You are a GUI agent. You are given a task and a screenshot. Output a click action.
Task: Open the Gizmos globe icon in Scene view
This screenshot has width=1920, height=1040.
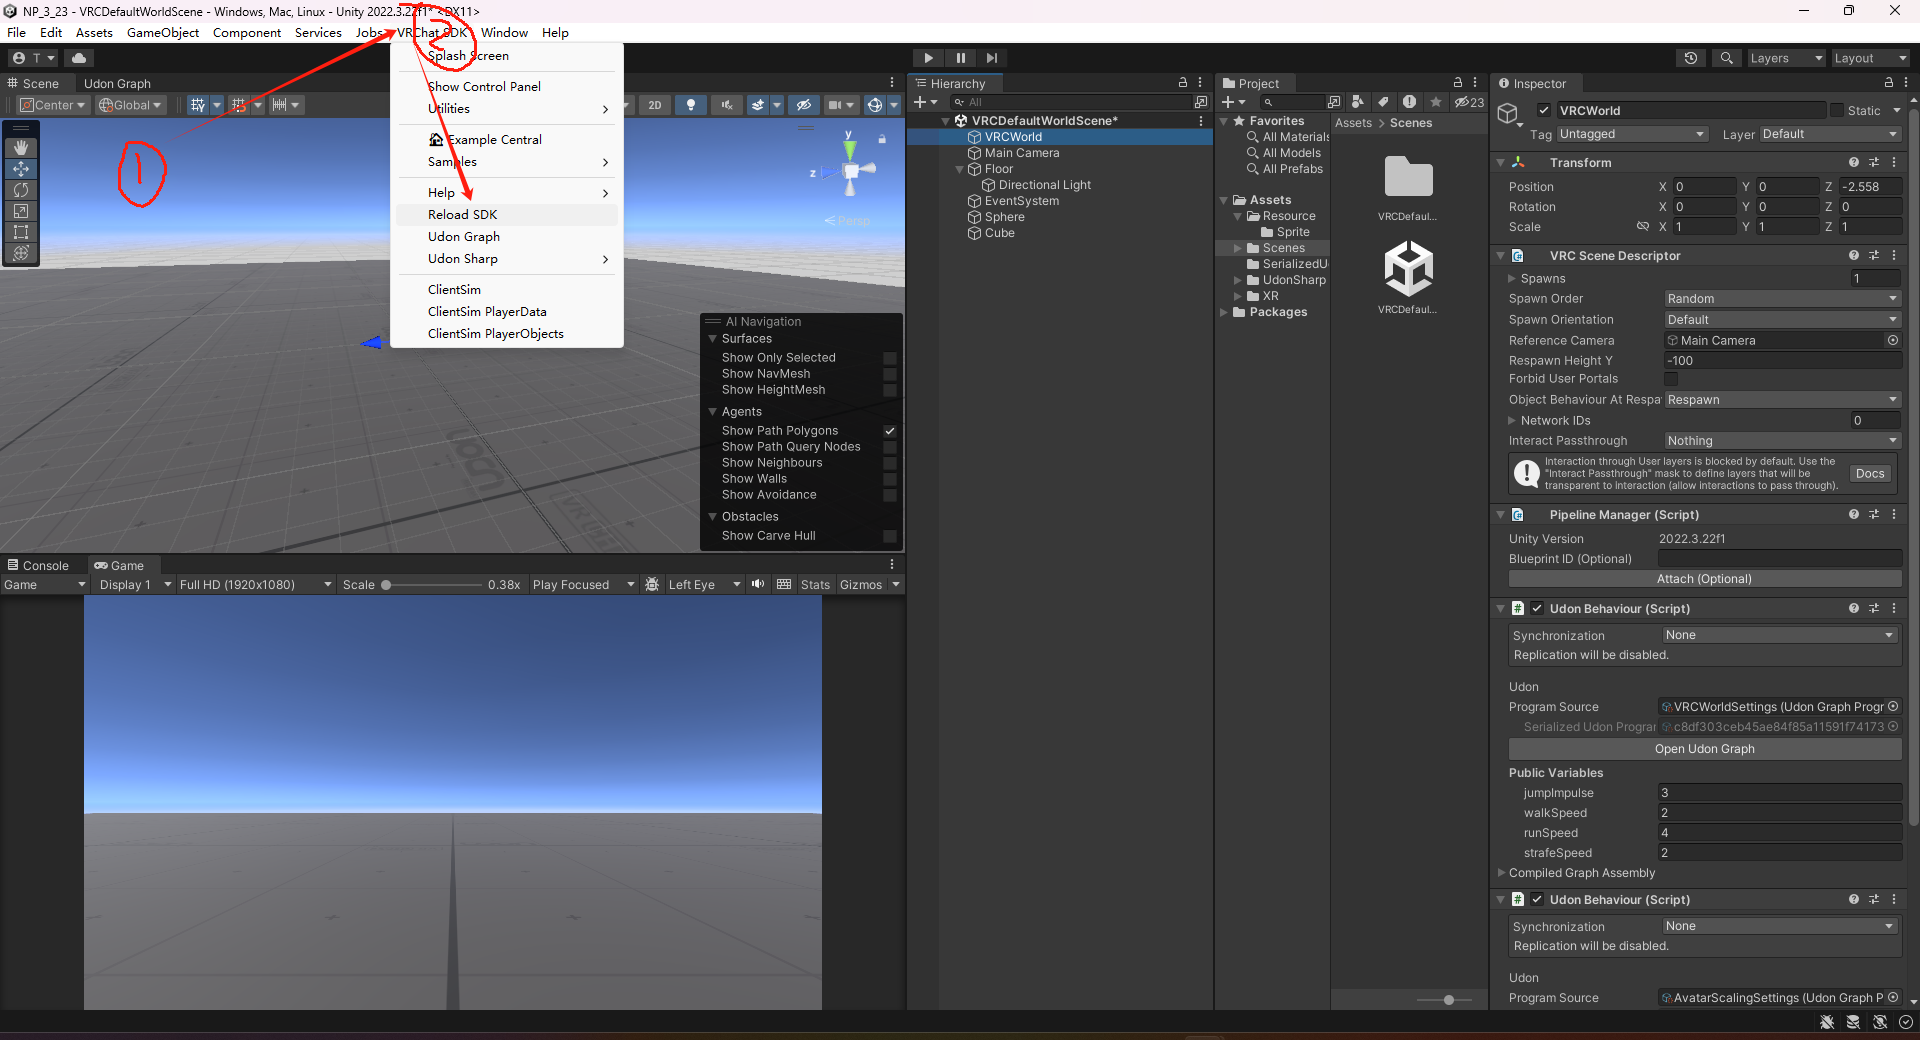click(x=875, y=105)
